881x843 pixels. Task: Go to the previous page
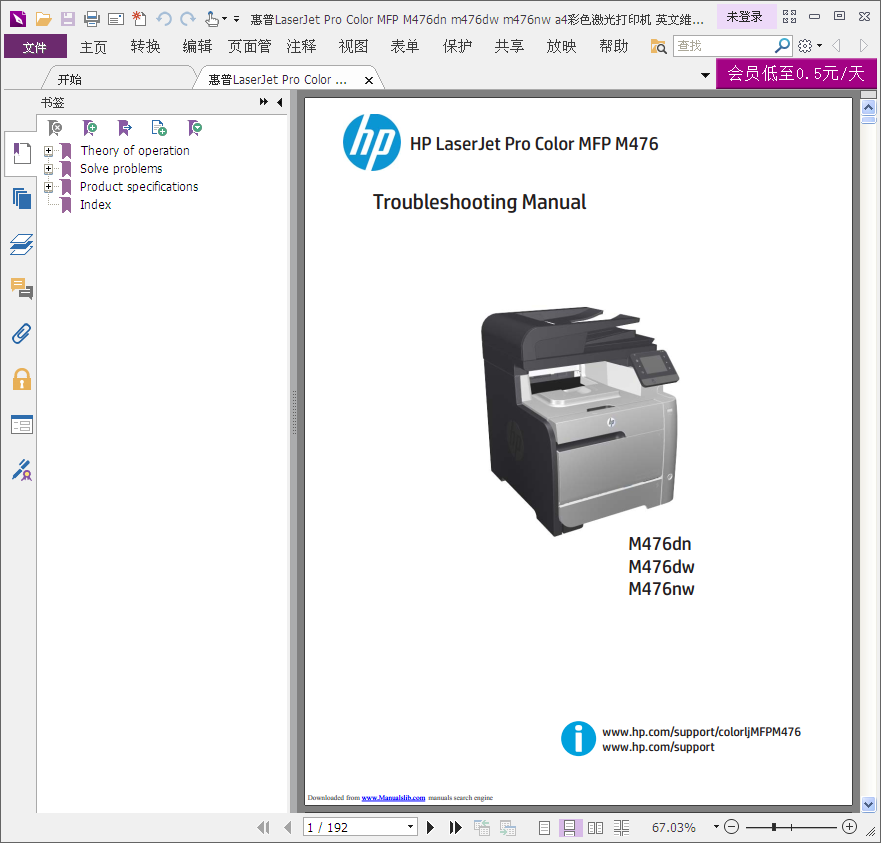click(288, 827)
